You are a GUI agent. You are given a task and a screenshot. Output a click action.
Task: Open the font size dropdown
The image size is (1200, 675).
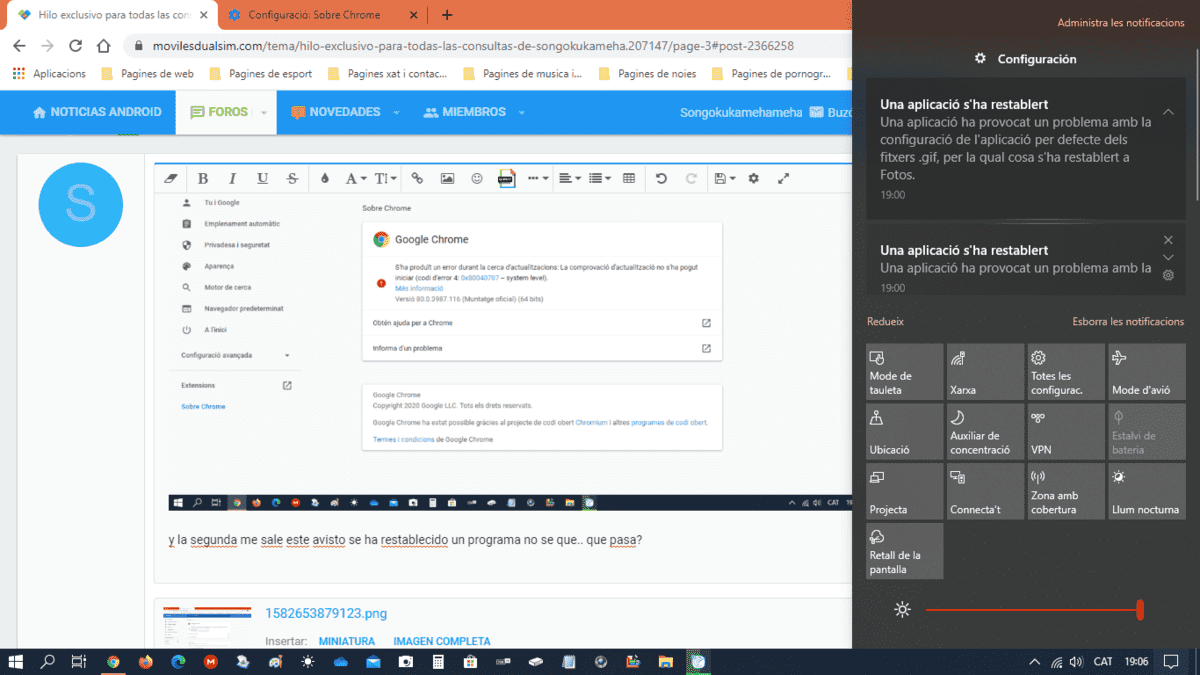(386, 178)
